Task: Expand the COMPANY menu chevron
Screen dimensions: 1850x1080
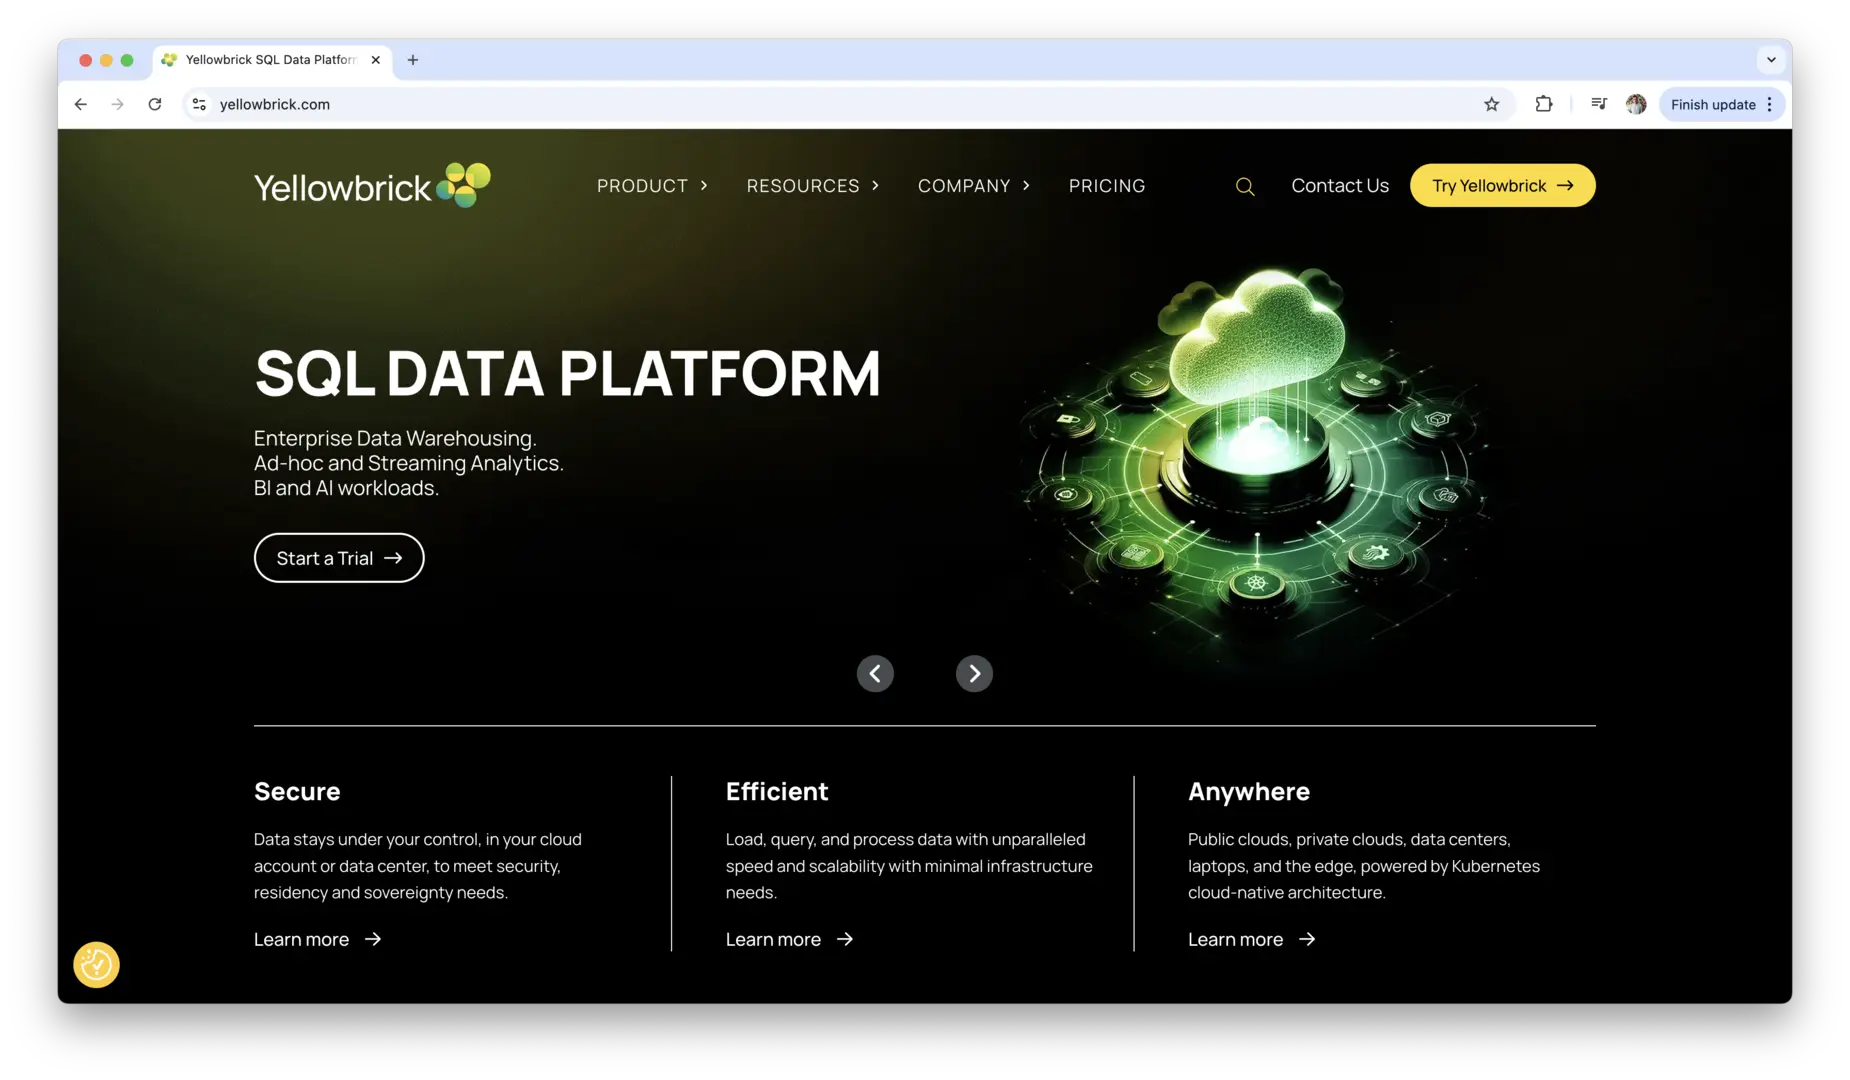Action: (1028, 185)
